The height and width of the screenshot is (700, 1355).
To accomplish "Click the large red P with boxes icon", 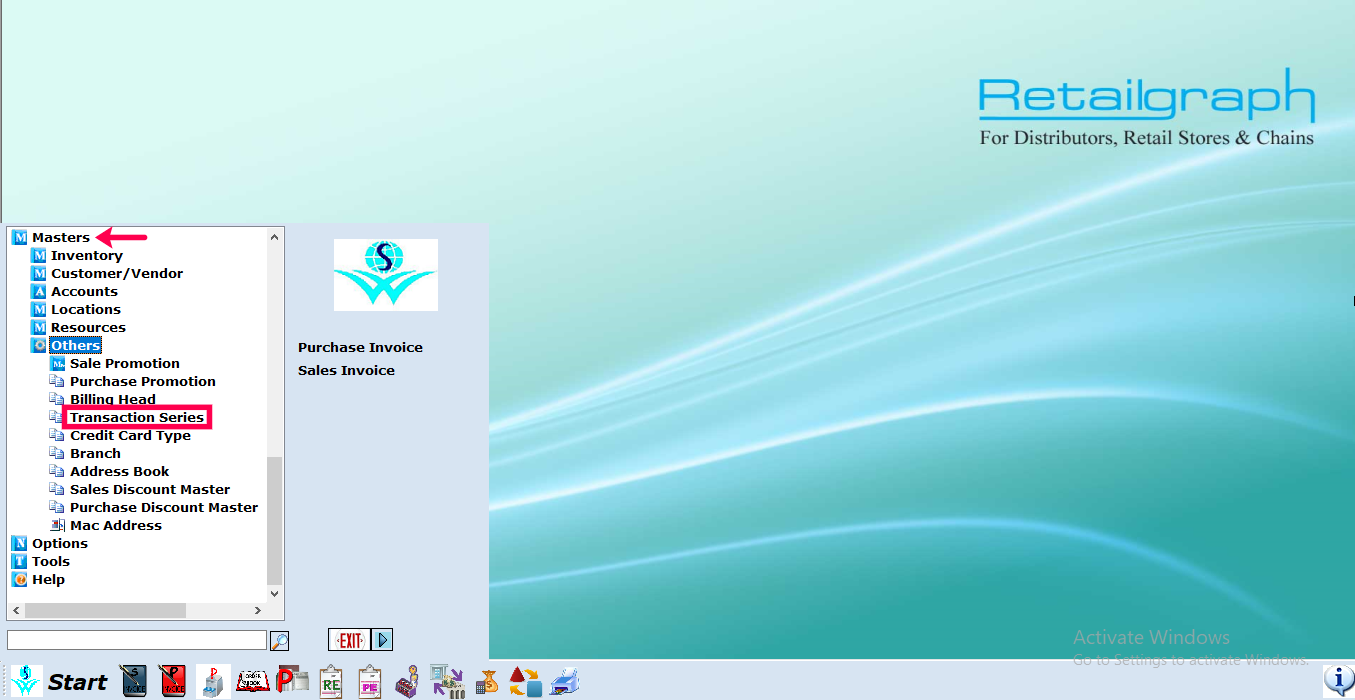I will [x=292, y=682].
